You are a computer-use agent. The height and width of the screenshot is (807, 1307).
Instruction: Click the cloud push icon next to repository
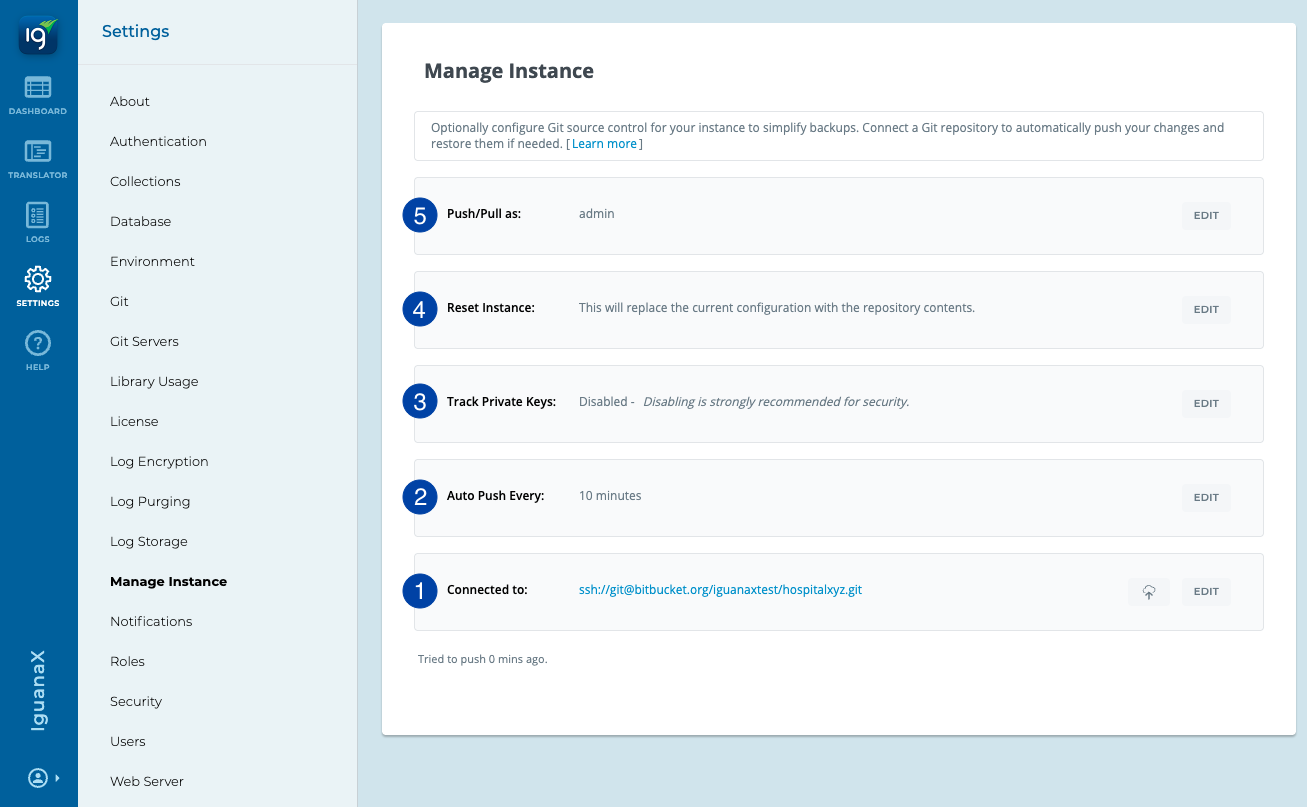point(1149,592)
